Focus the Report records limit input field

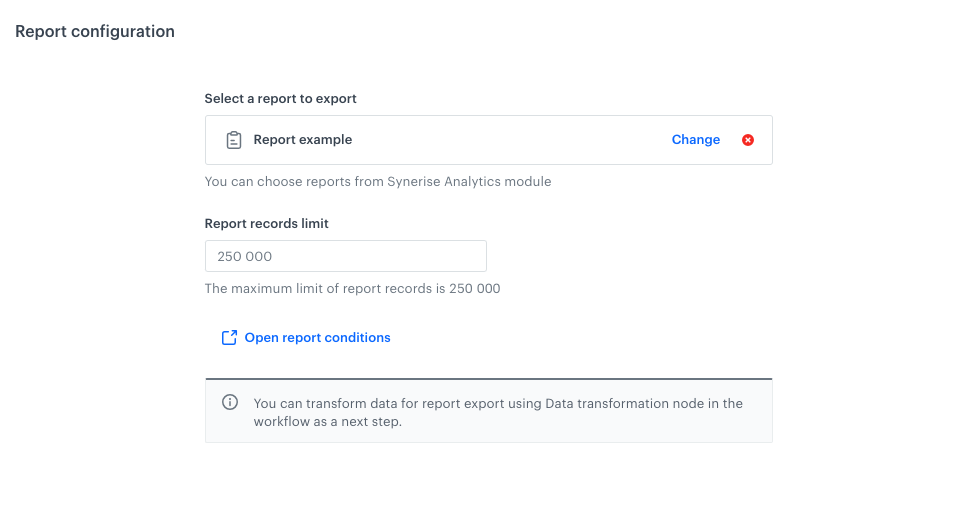(x=345, y=256)
